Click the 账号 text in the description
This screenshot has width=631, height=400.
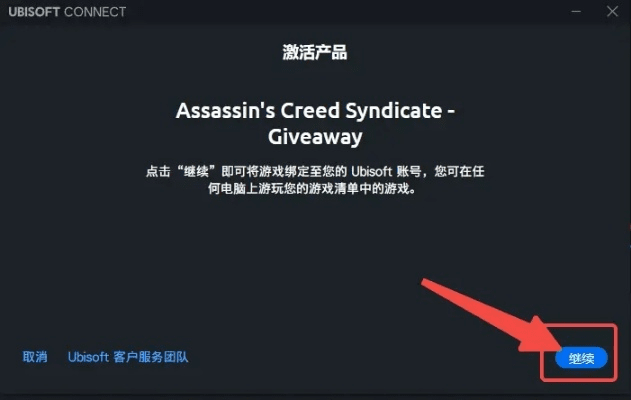[409, 171]
